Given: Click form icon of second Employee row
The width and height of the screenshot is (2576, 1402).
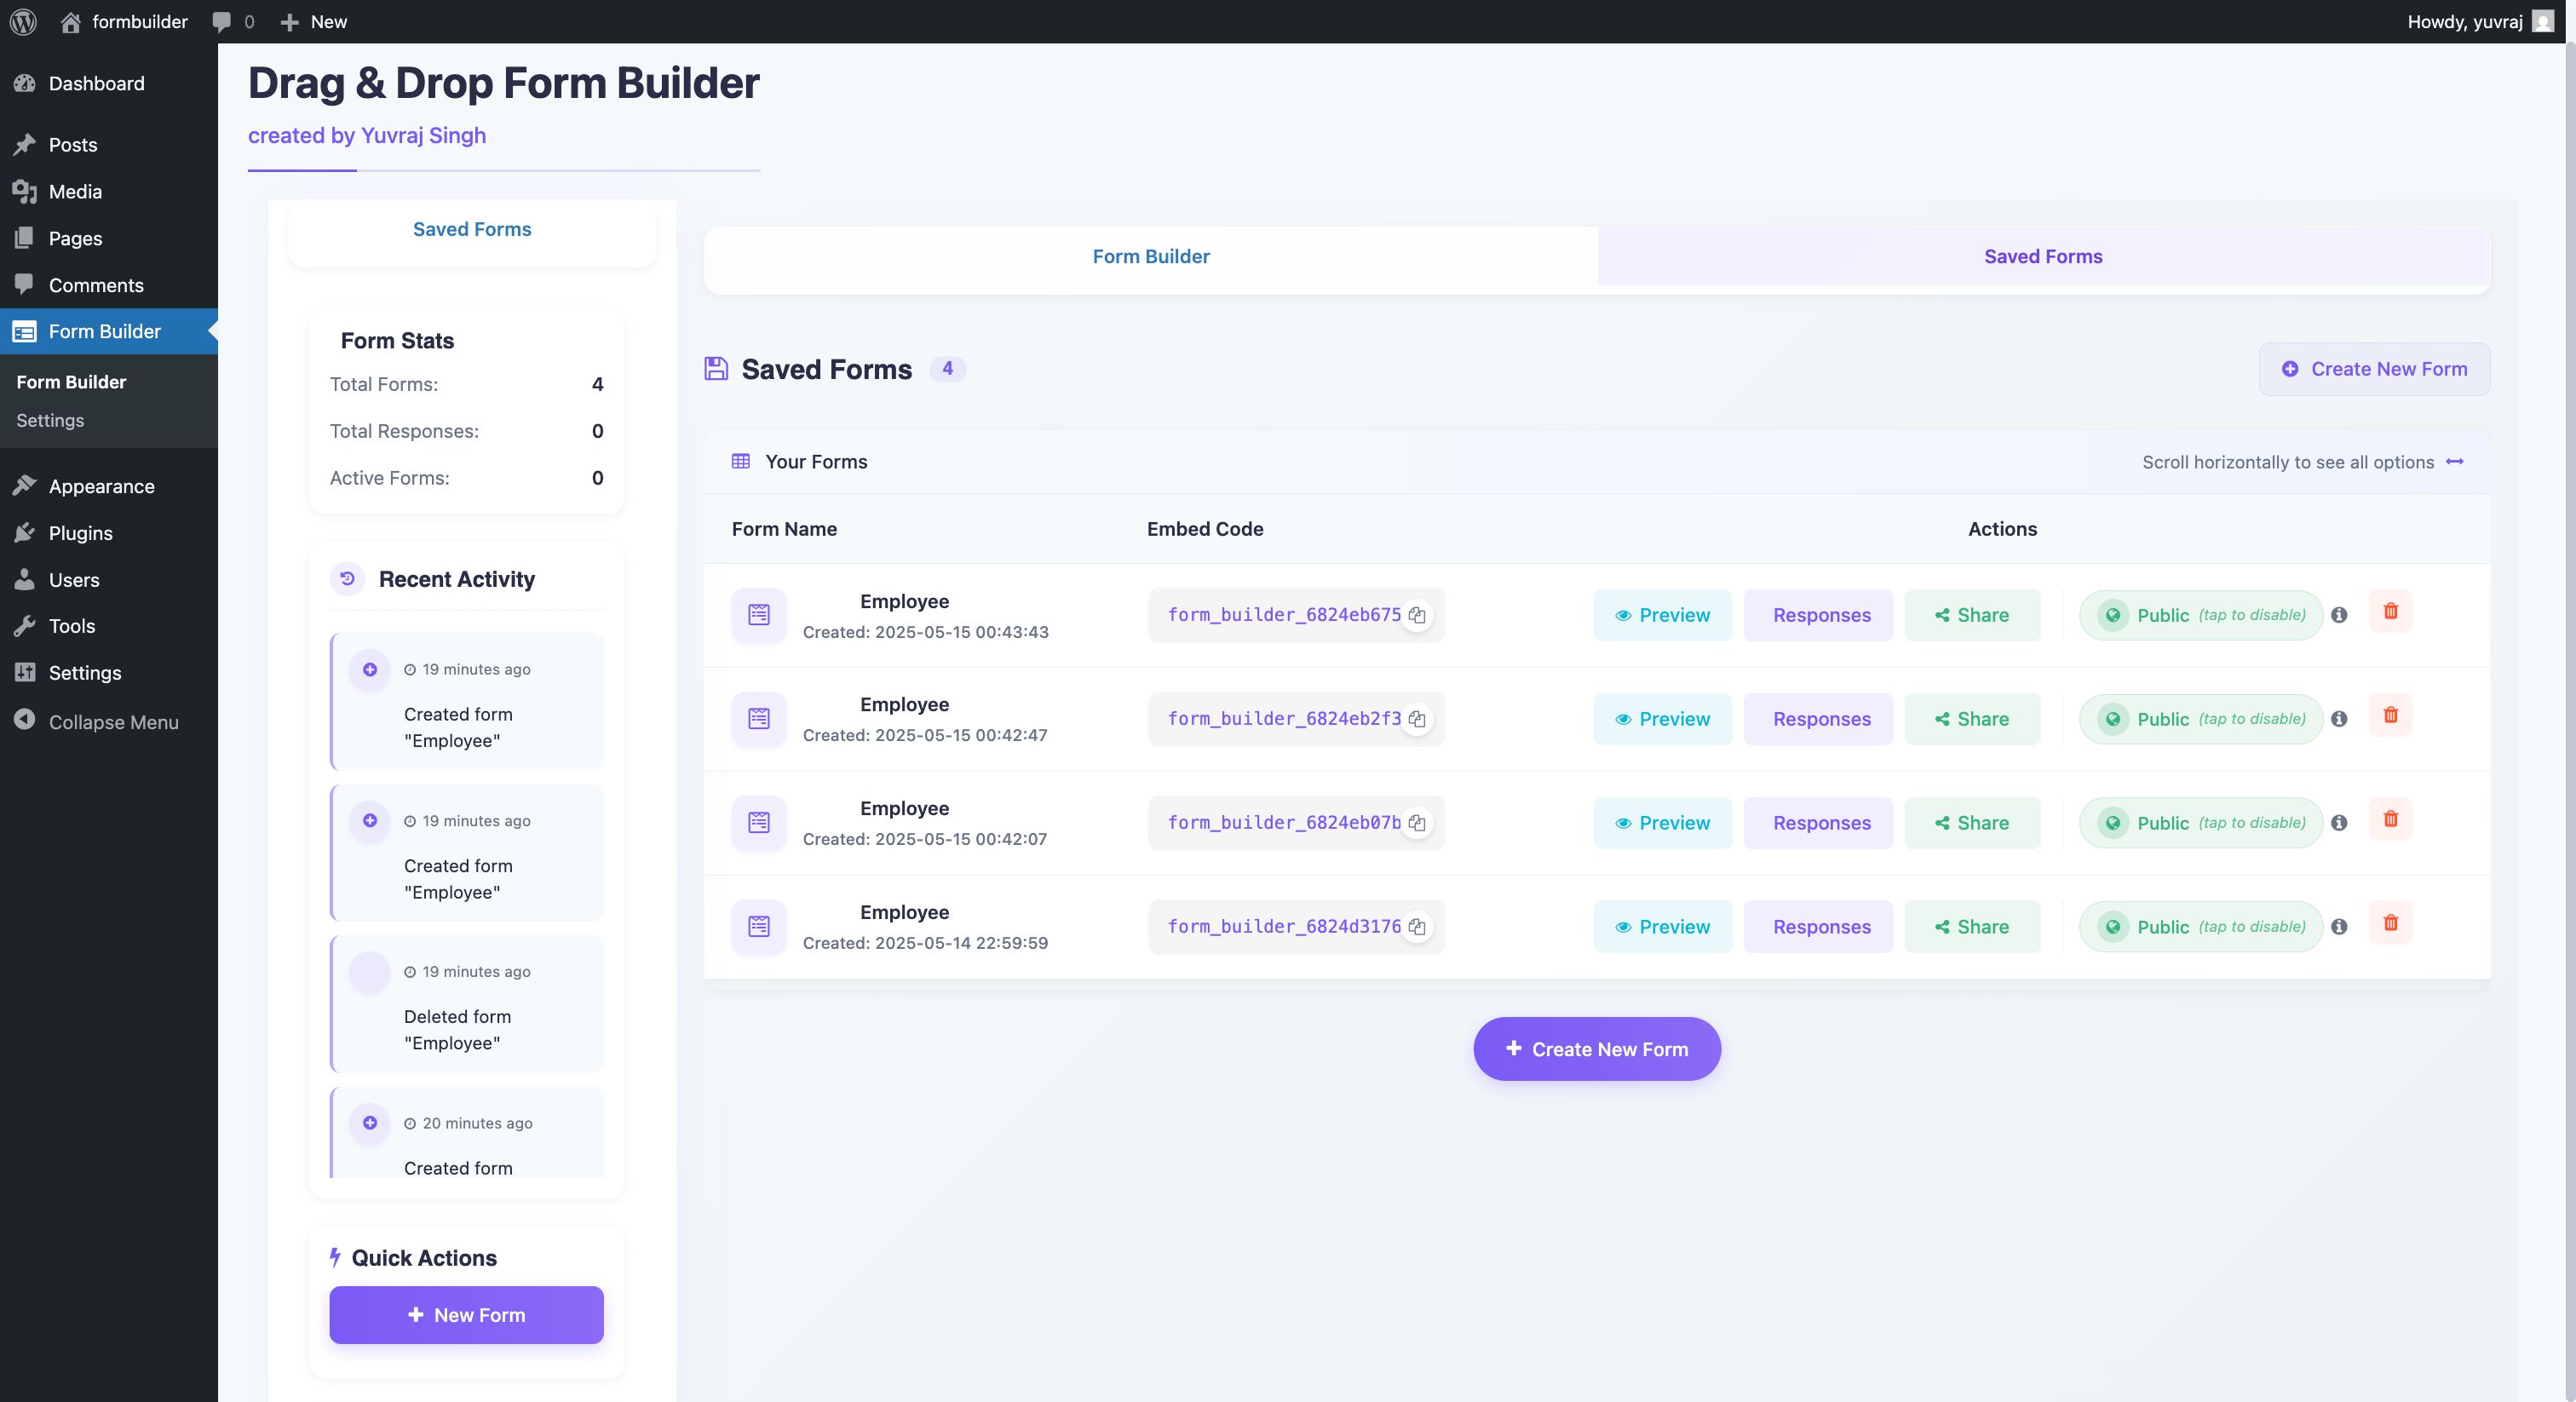Looking at the screenshot, I should click(x=759, y=719).
